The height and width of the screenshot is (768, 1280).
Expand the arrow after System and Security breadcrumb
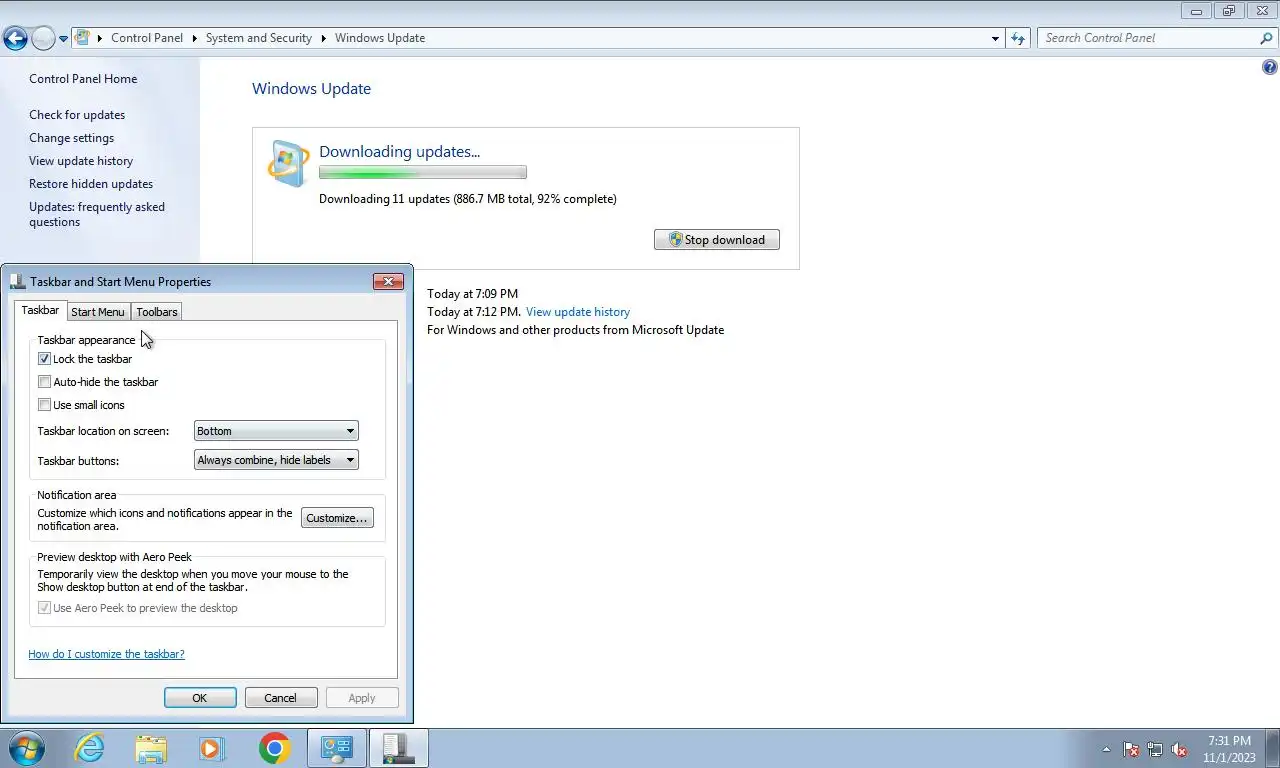[x=324, y=38]
